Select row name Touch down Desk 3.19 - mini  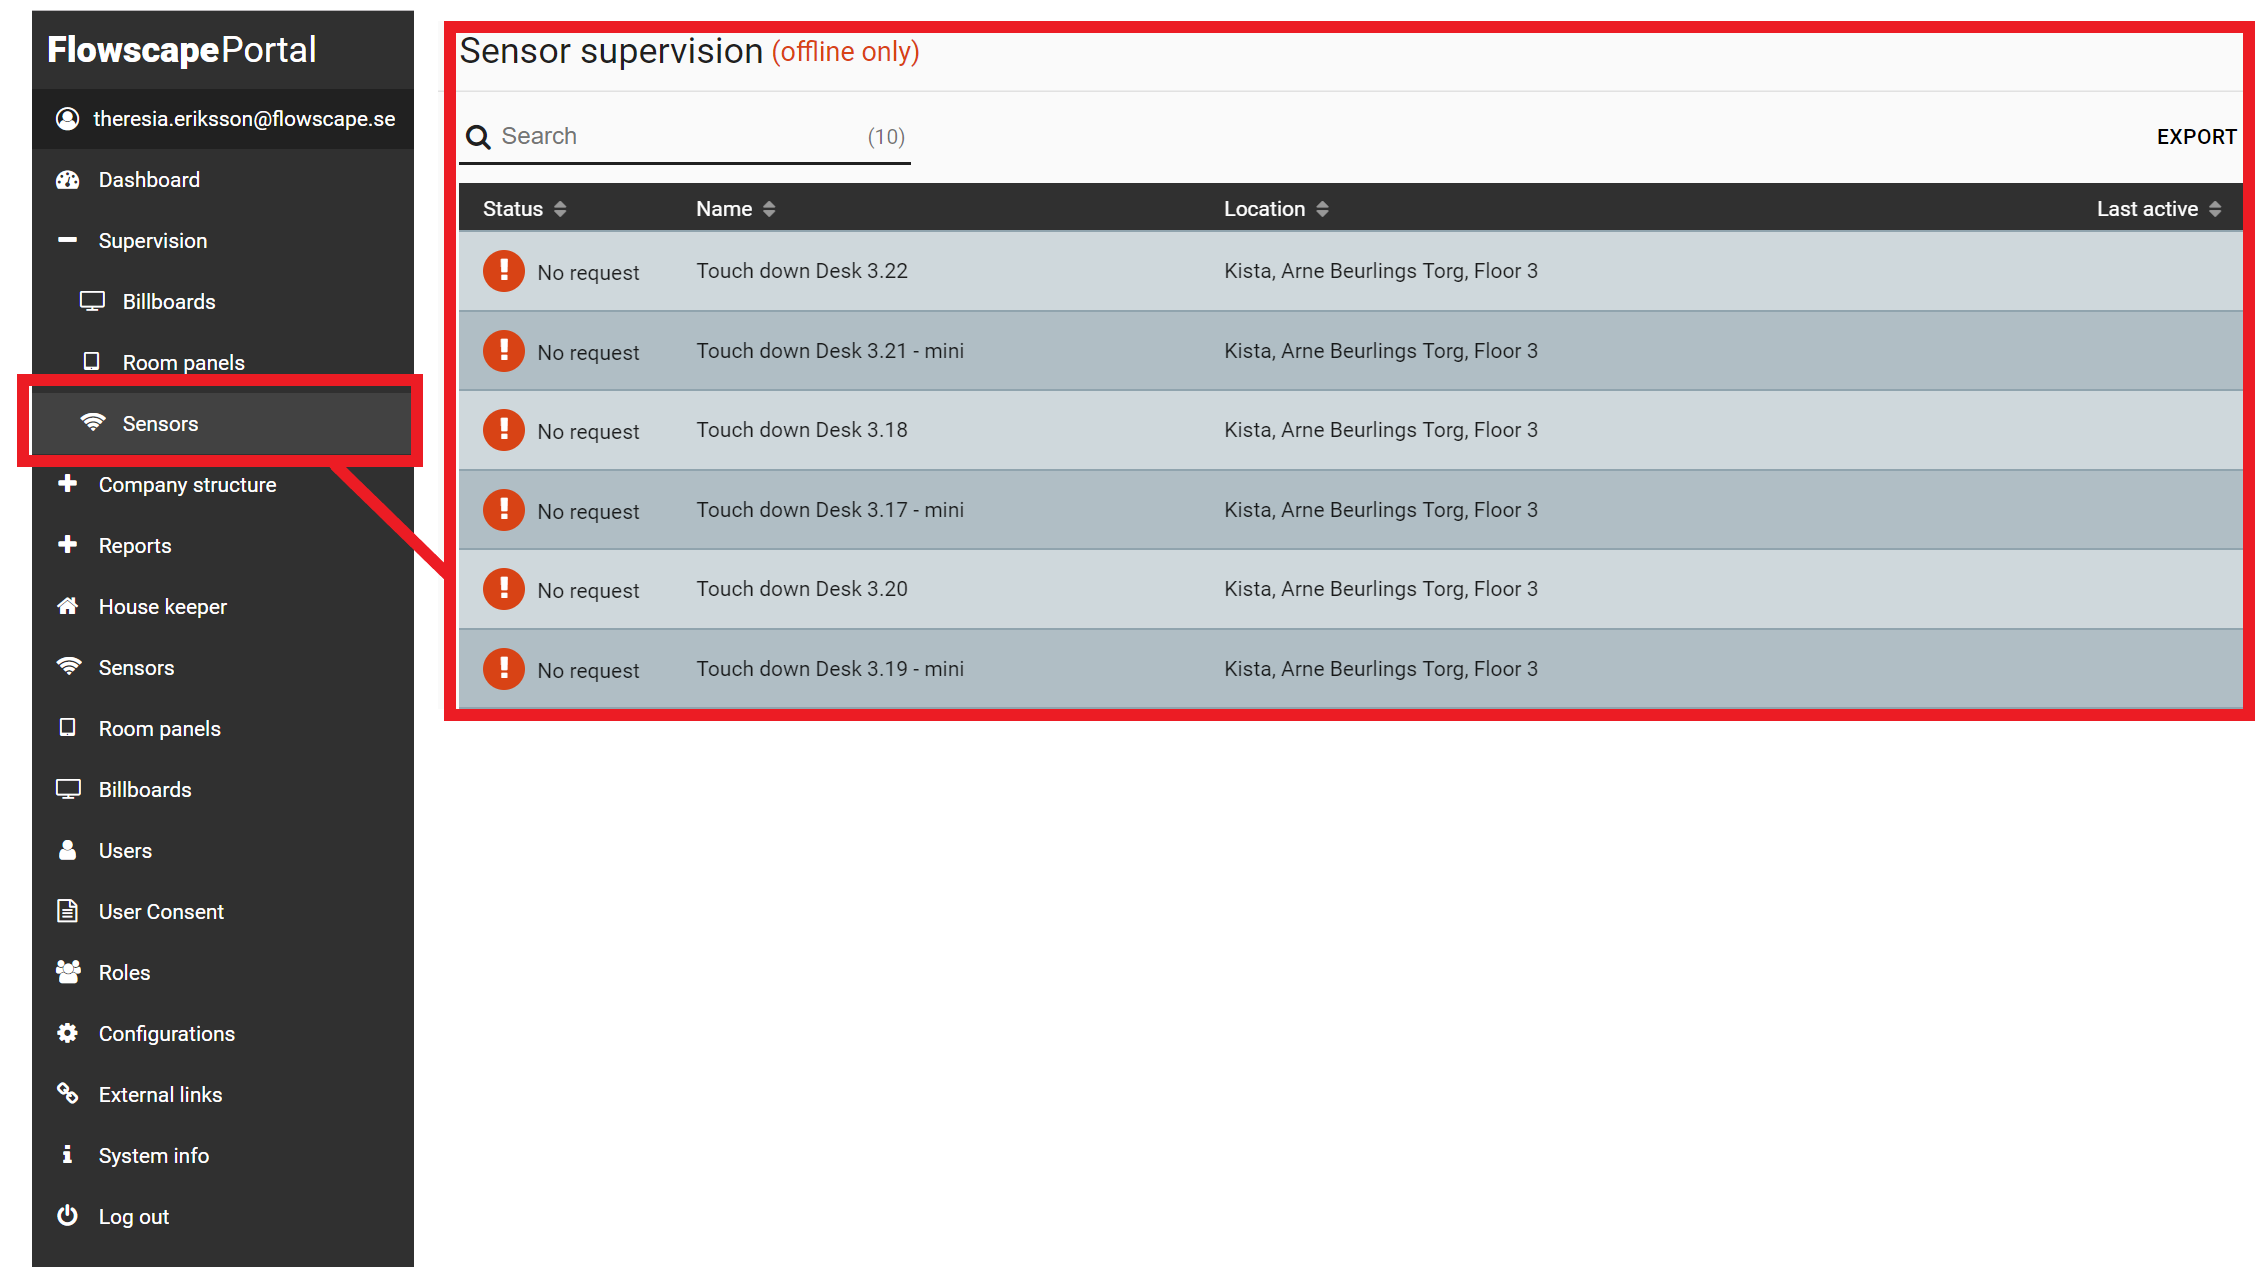[830, 669]
